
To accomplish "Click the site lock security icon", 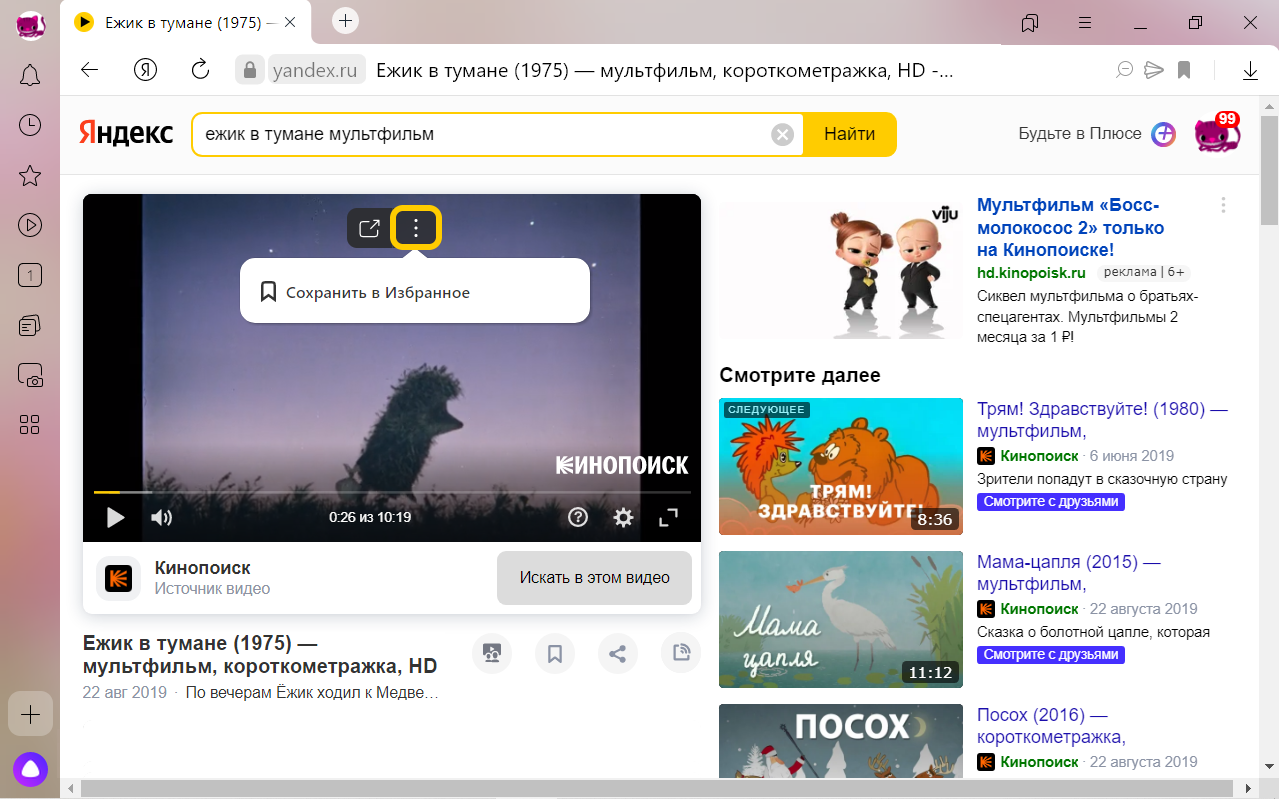I will pos(248,70).
